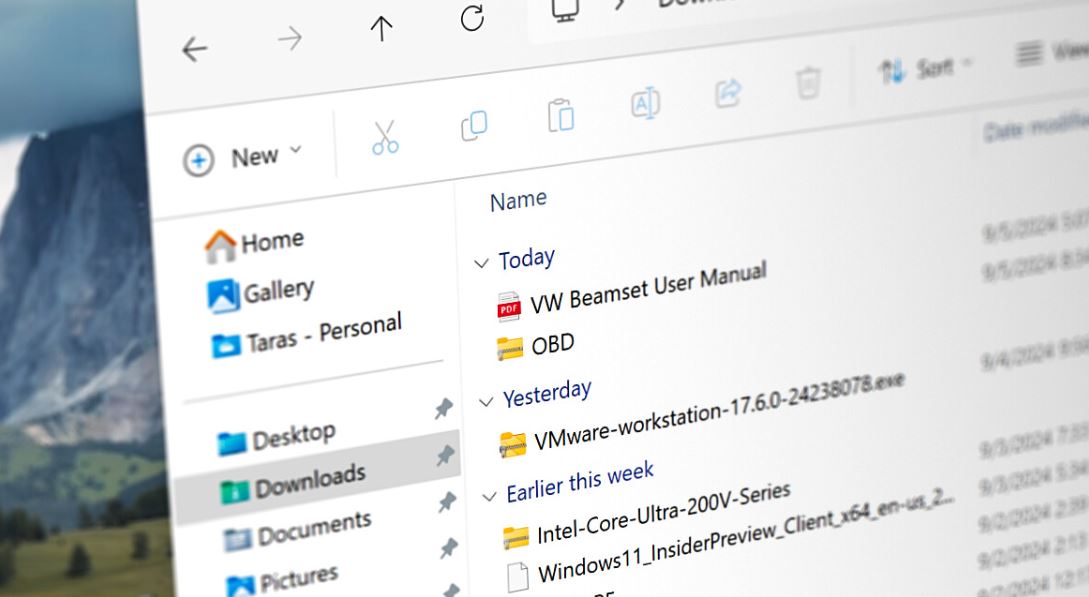Select the VW Beamset User Manual PDF
Image resolution: width=1089 pixels, height=597 pixels.
[647, 287]
